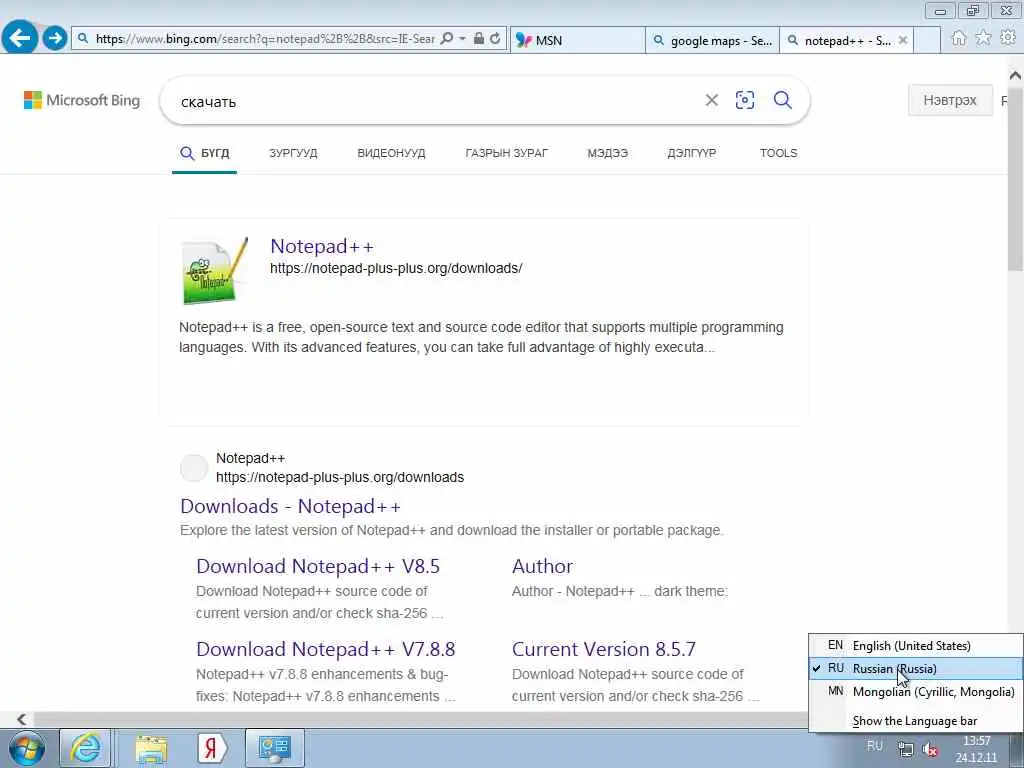Select Russian (Russia) input language
Viewport: 1024px width, 768px height.
[916, 668]
